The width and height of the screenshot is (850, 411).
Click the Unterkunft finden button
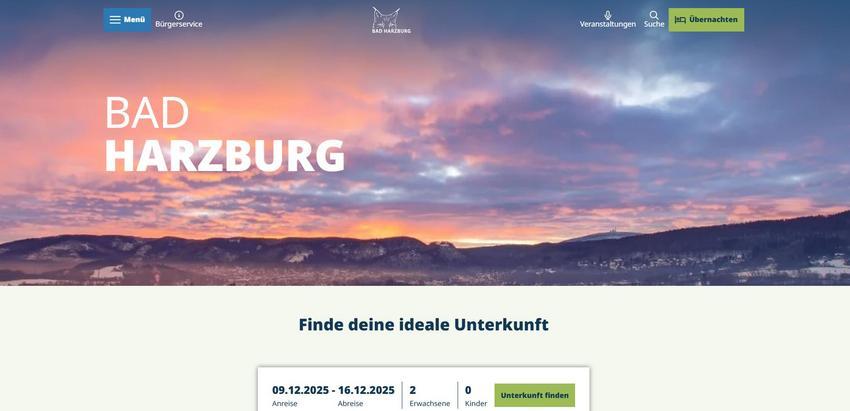(x=535, y=395)
